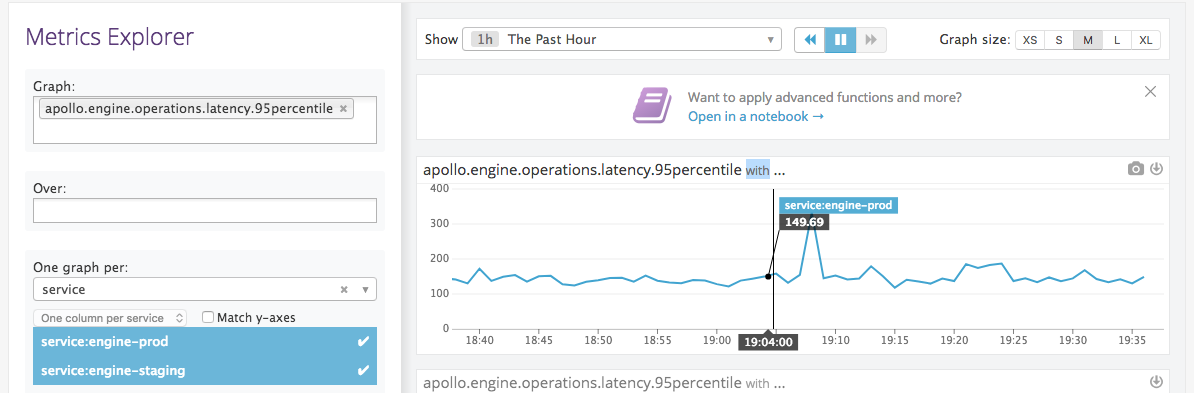Set graph size to XL
1194x393 pixels.
pyautogui.click(x=1145, y=40)
